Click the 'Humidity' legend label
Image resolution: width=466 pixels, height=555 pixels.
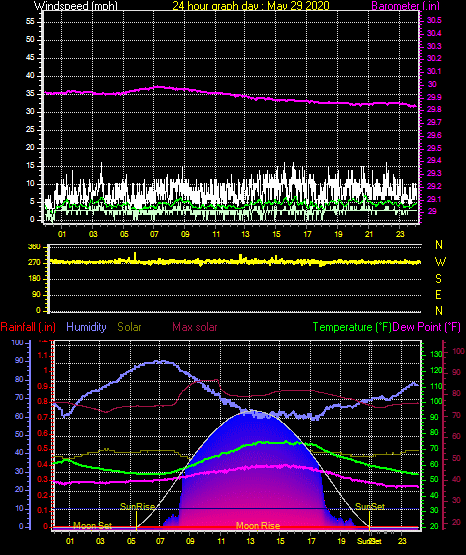pos(86,327)
